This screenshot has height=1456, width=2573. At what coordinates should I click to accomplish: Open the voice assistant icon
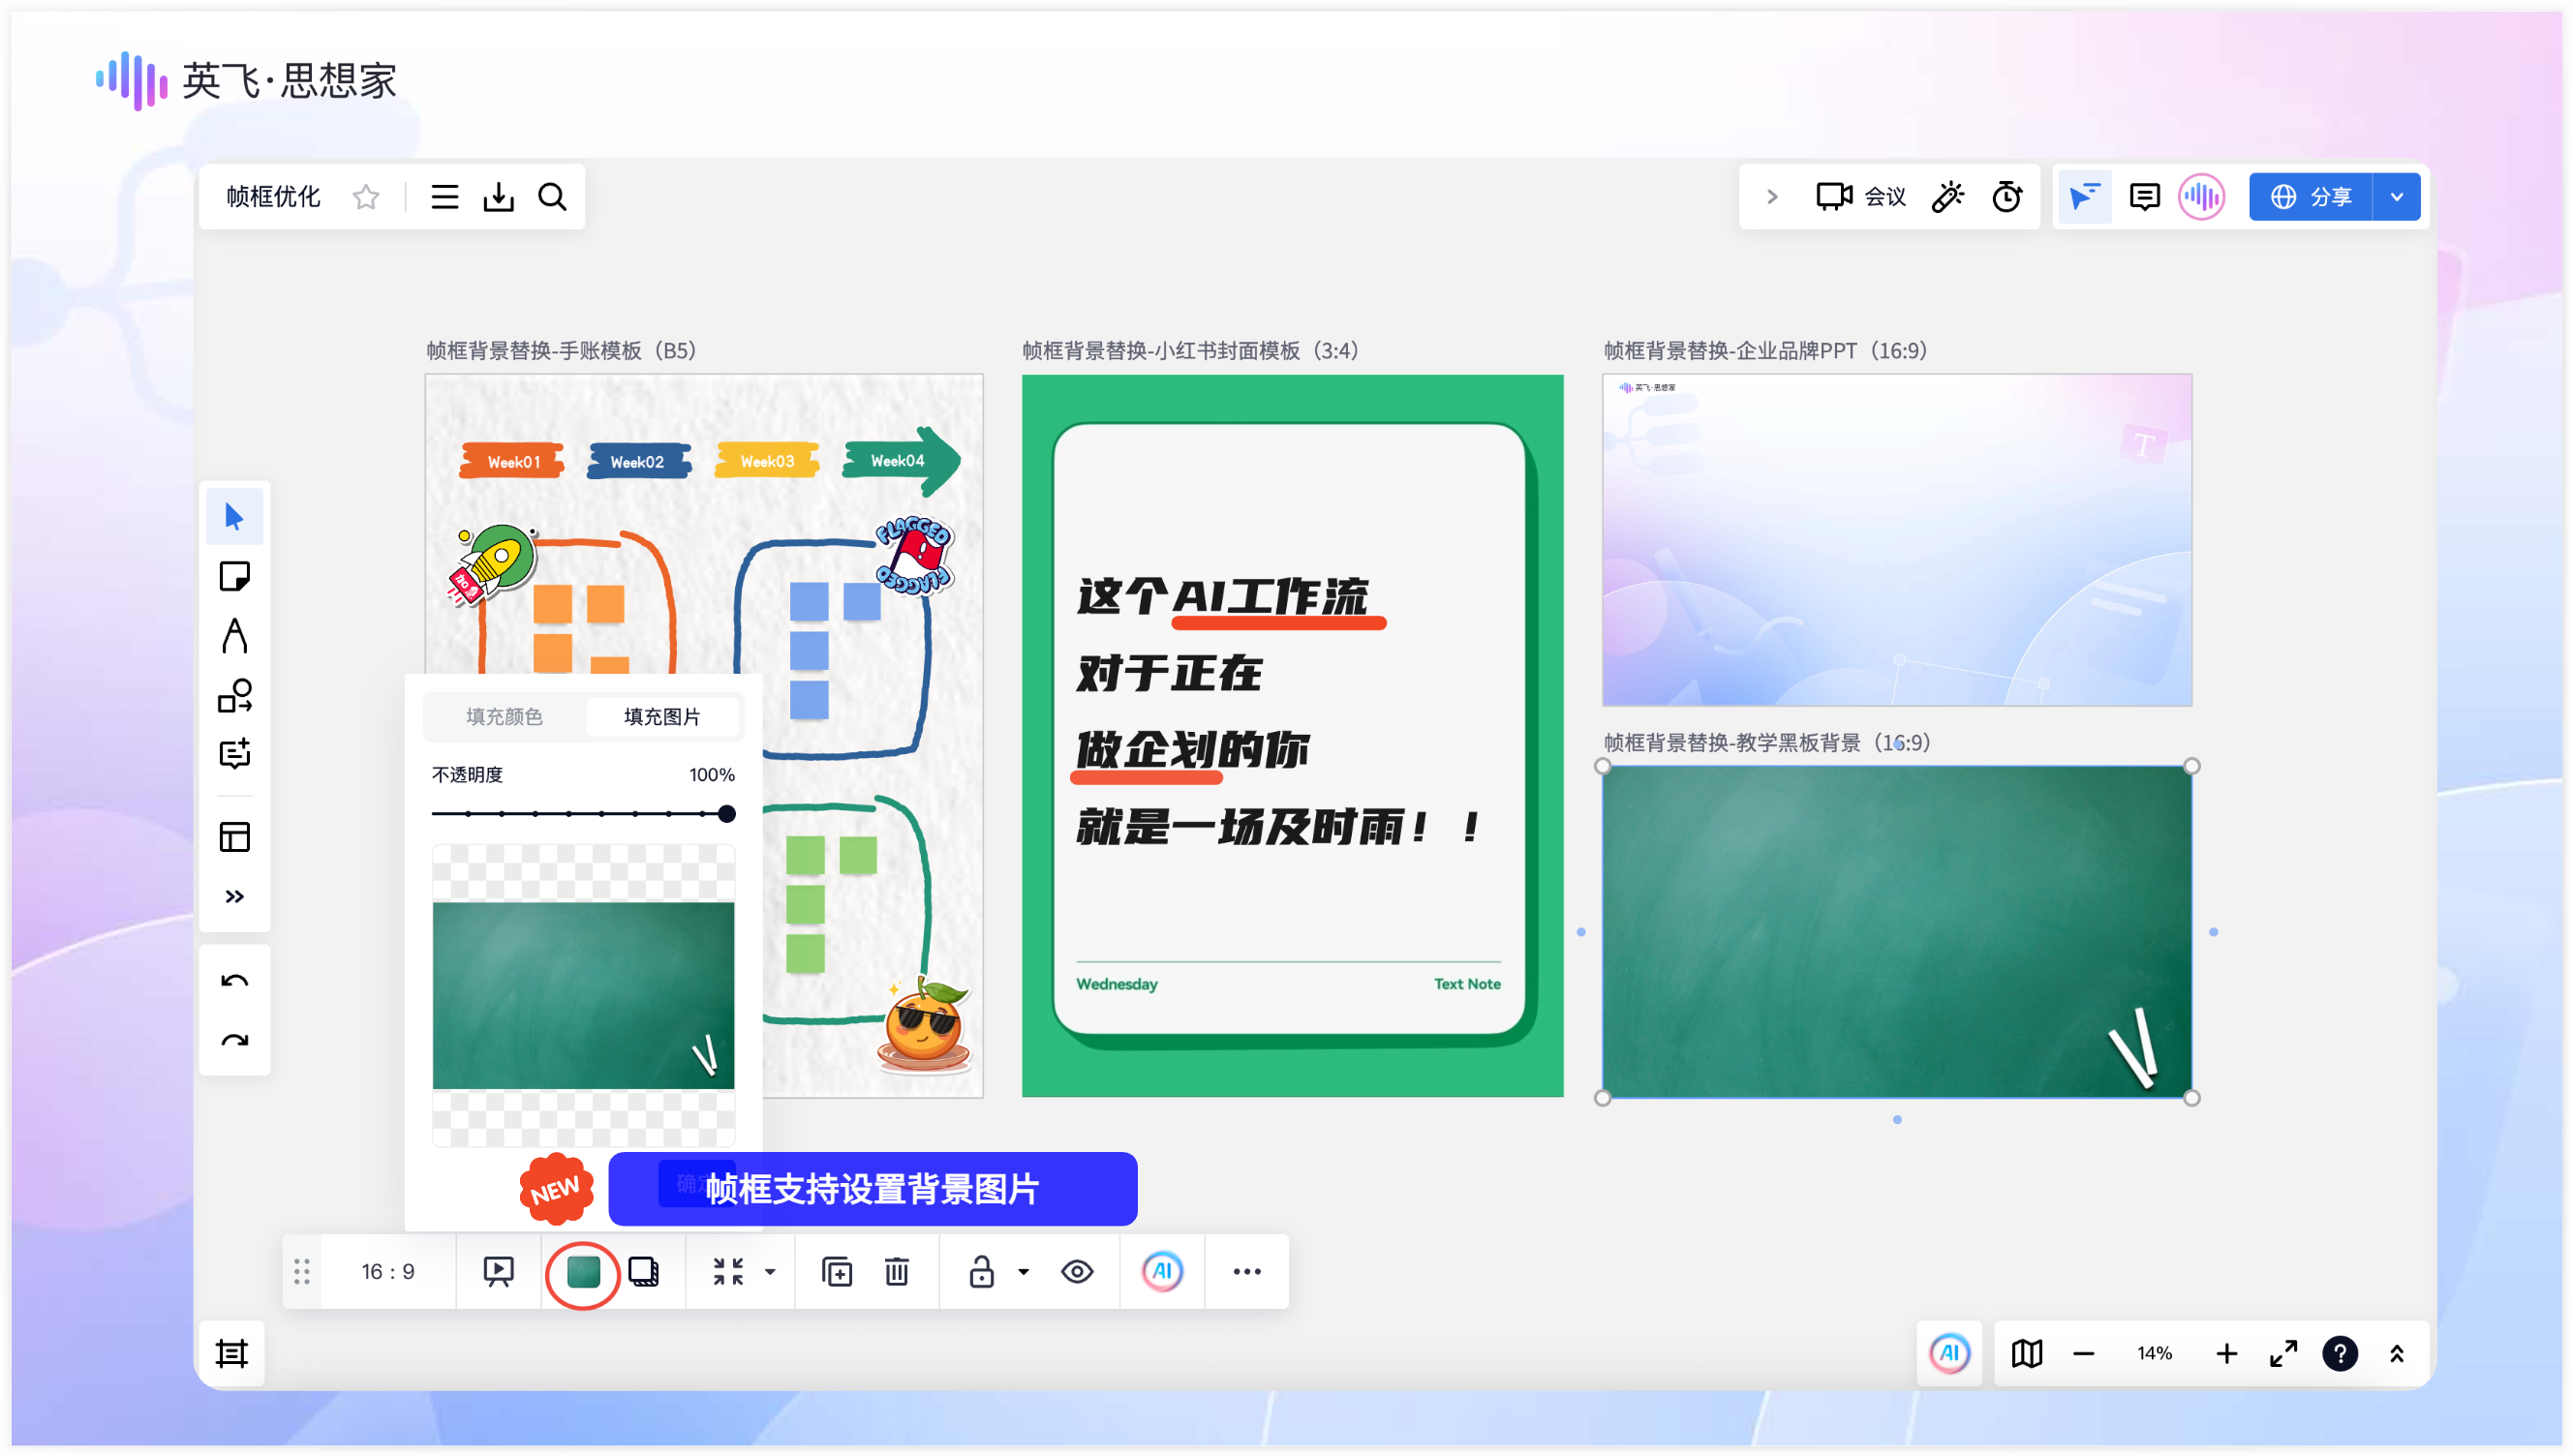point(2201,196)
